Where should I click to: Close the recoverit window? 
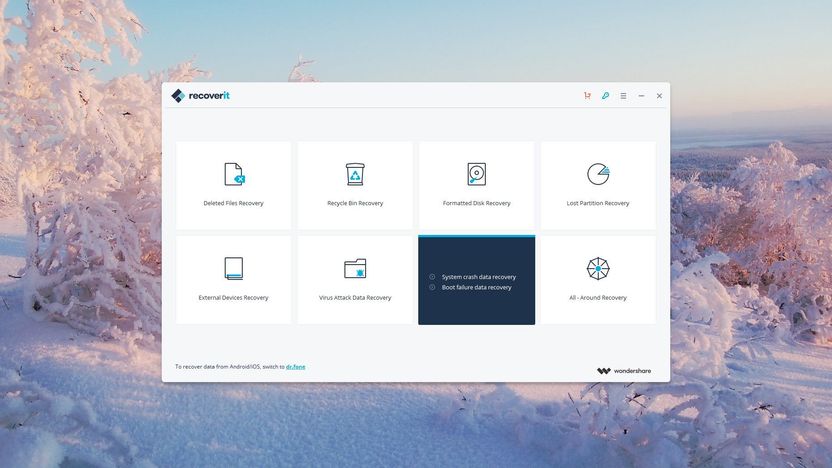[660, 96]
